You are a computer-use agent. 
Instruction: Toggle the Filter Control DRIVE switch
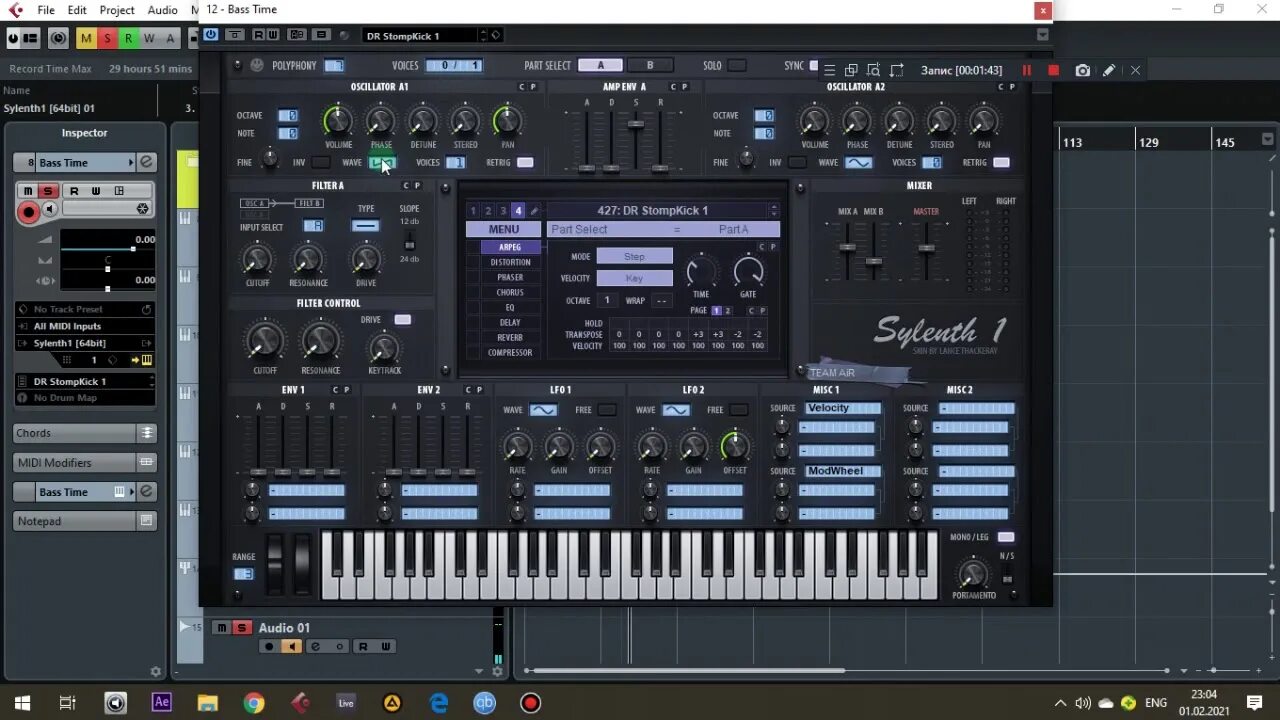[403, 320]
